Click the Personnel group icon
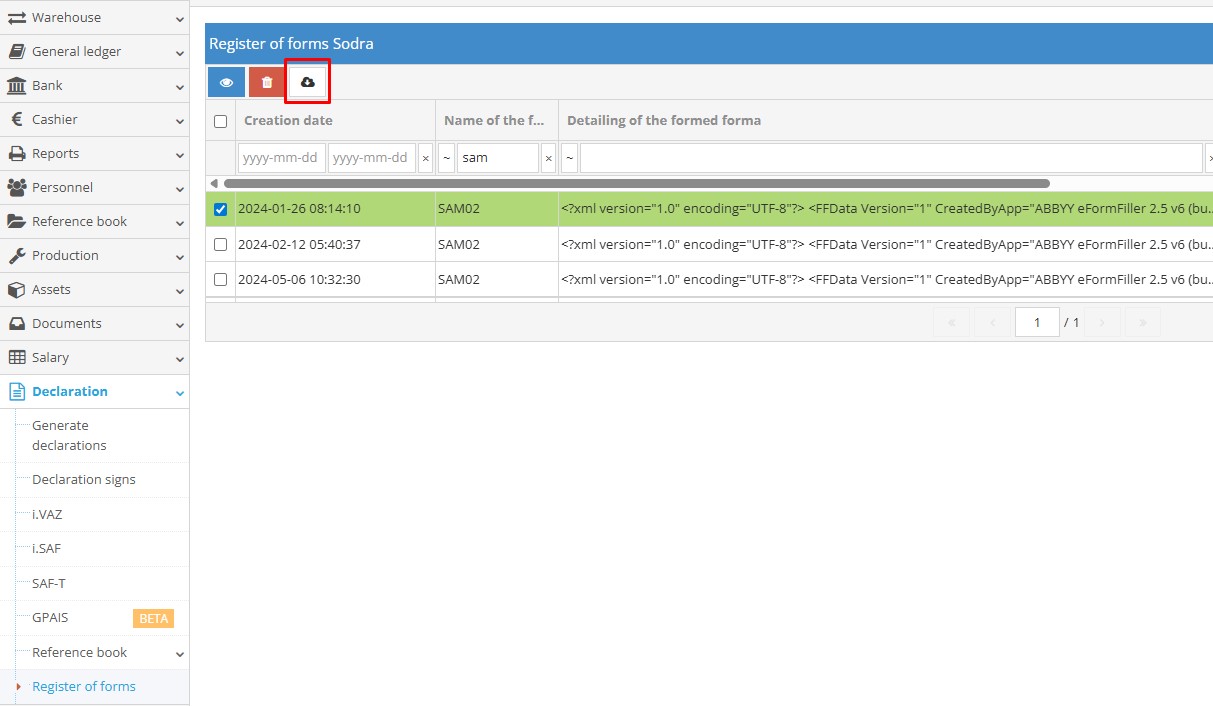This screenshot has height=706, width=1213. 16,188
